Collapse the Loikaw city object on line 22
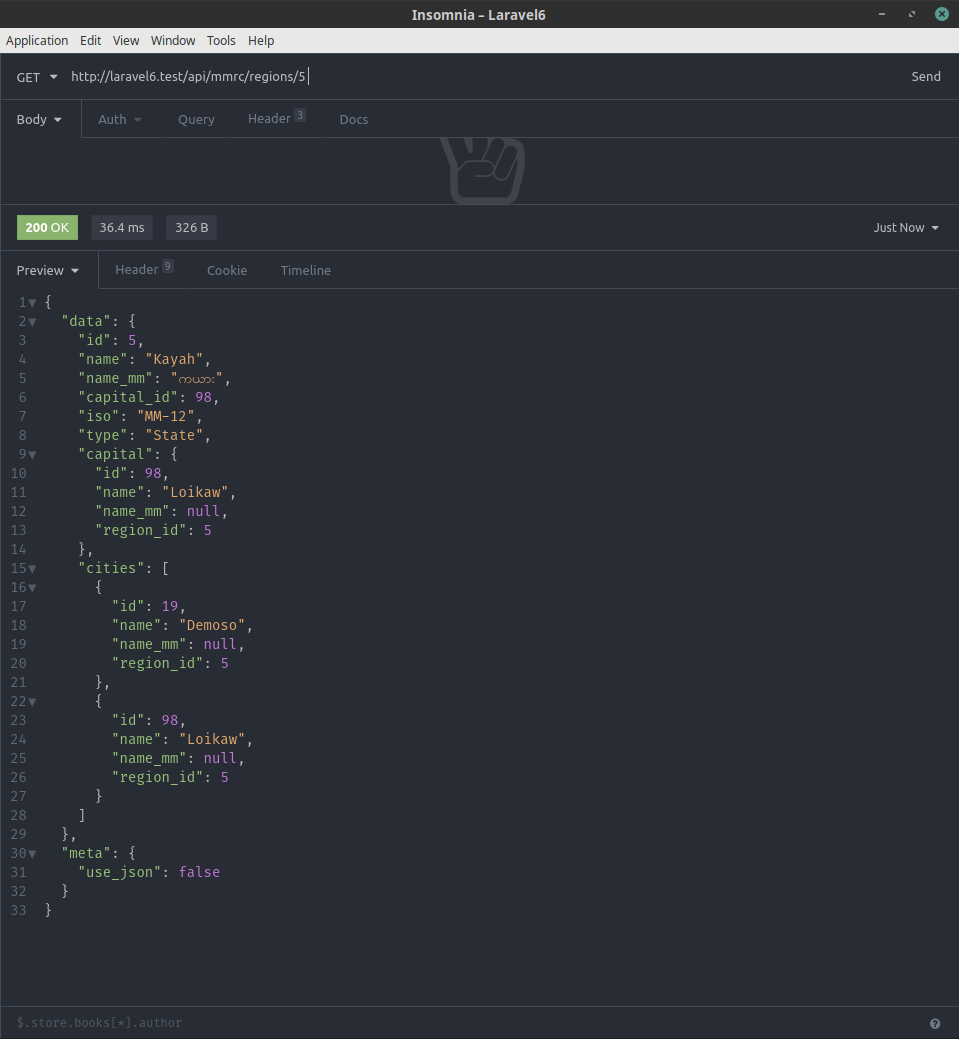The image size is (959, 1039). (32, 702)
